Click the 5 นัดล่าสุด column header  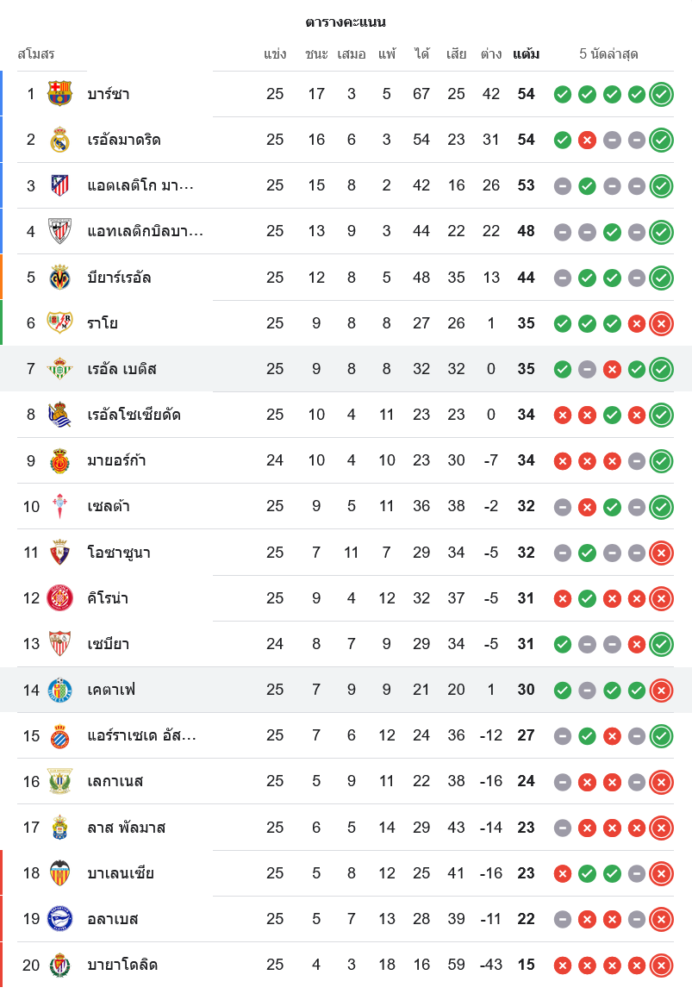tap(609, 54)
